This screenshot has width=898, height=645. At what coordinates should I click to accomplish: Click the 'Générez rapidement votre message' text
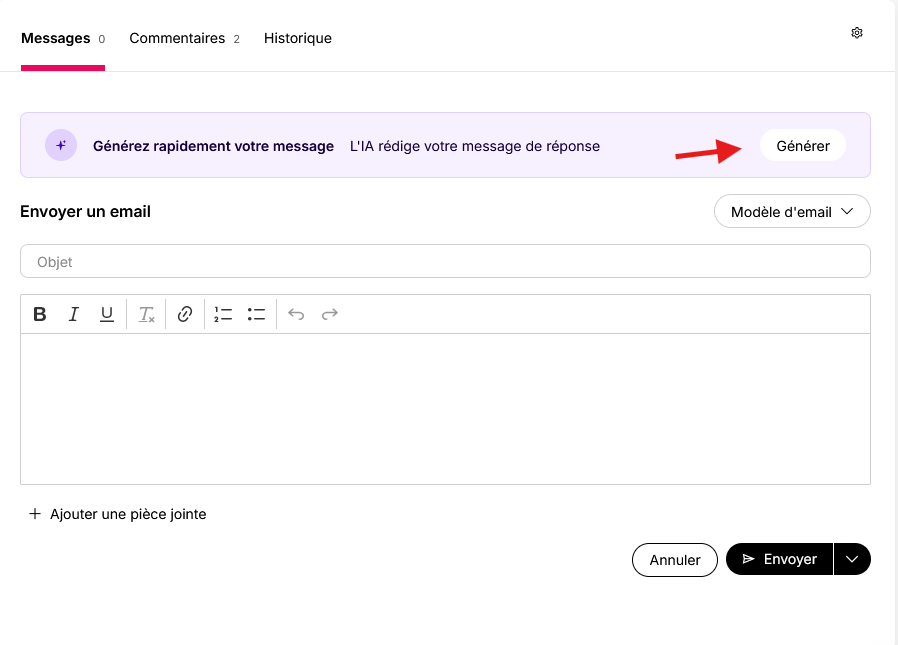[x=213, y=146]
